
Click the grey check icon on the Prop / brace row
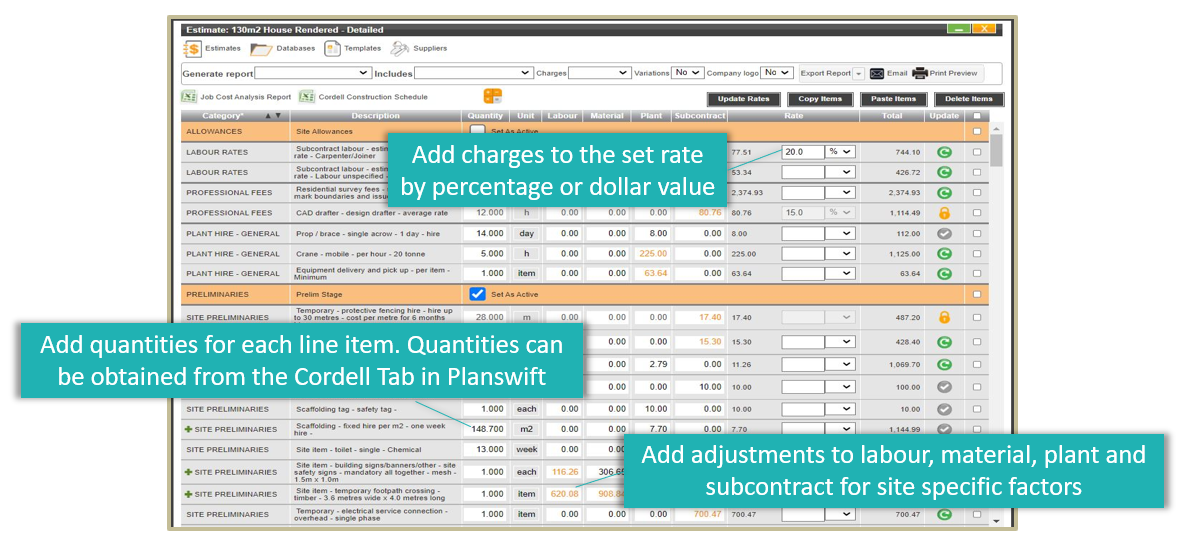point(943,233)
